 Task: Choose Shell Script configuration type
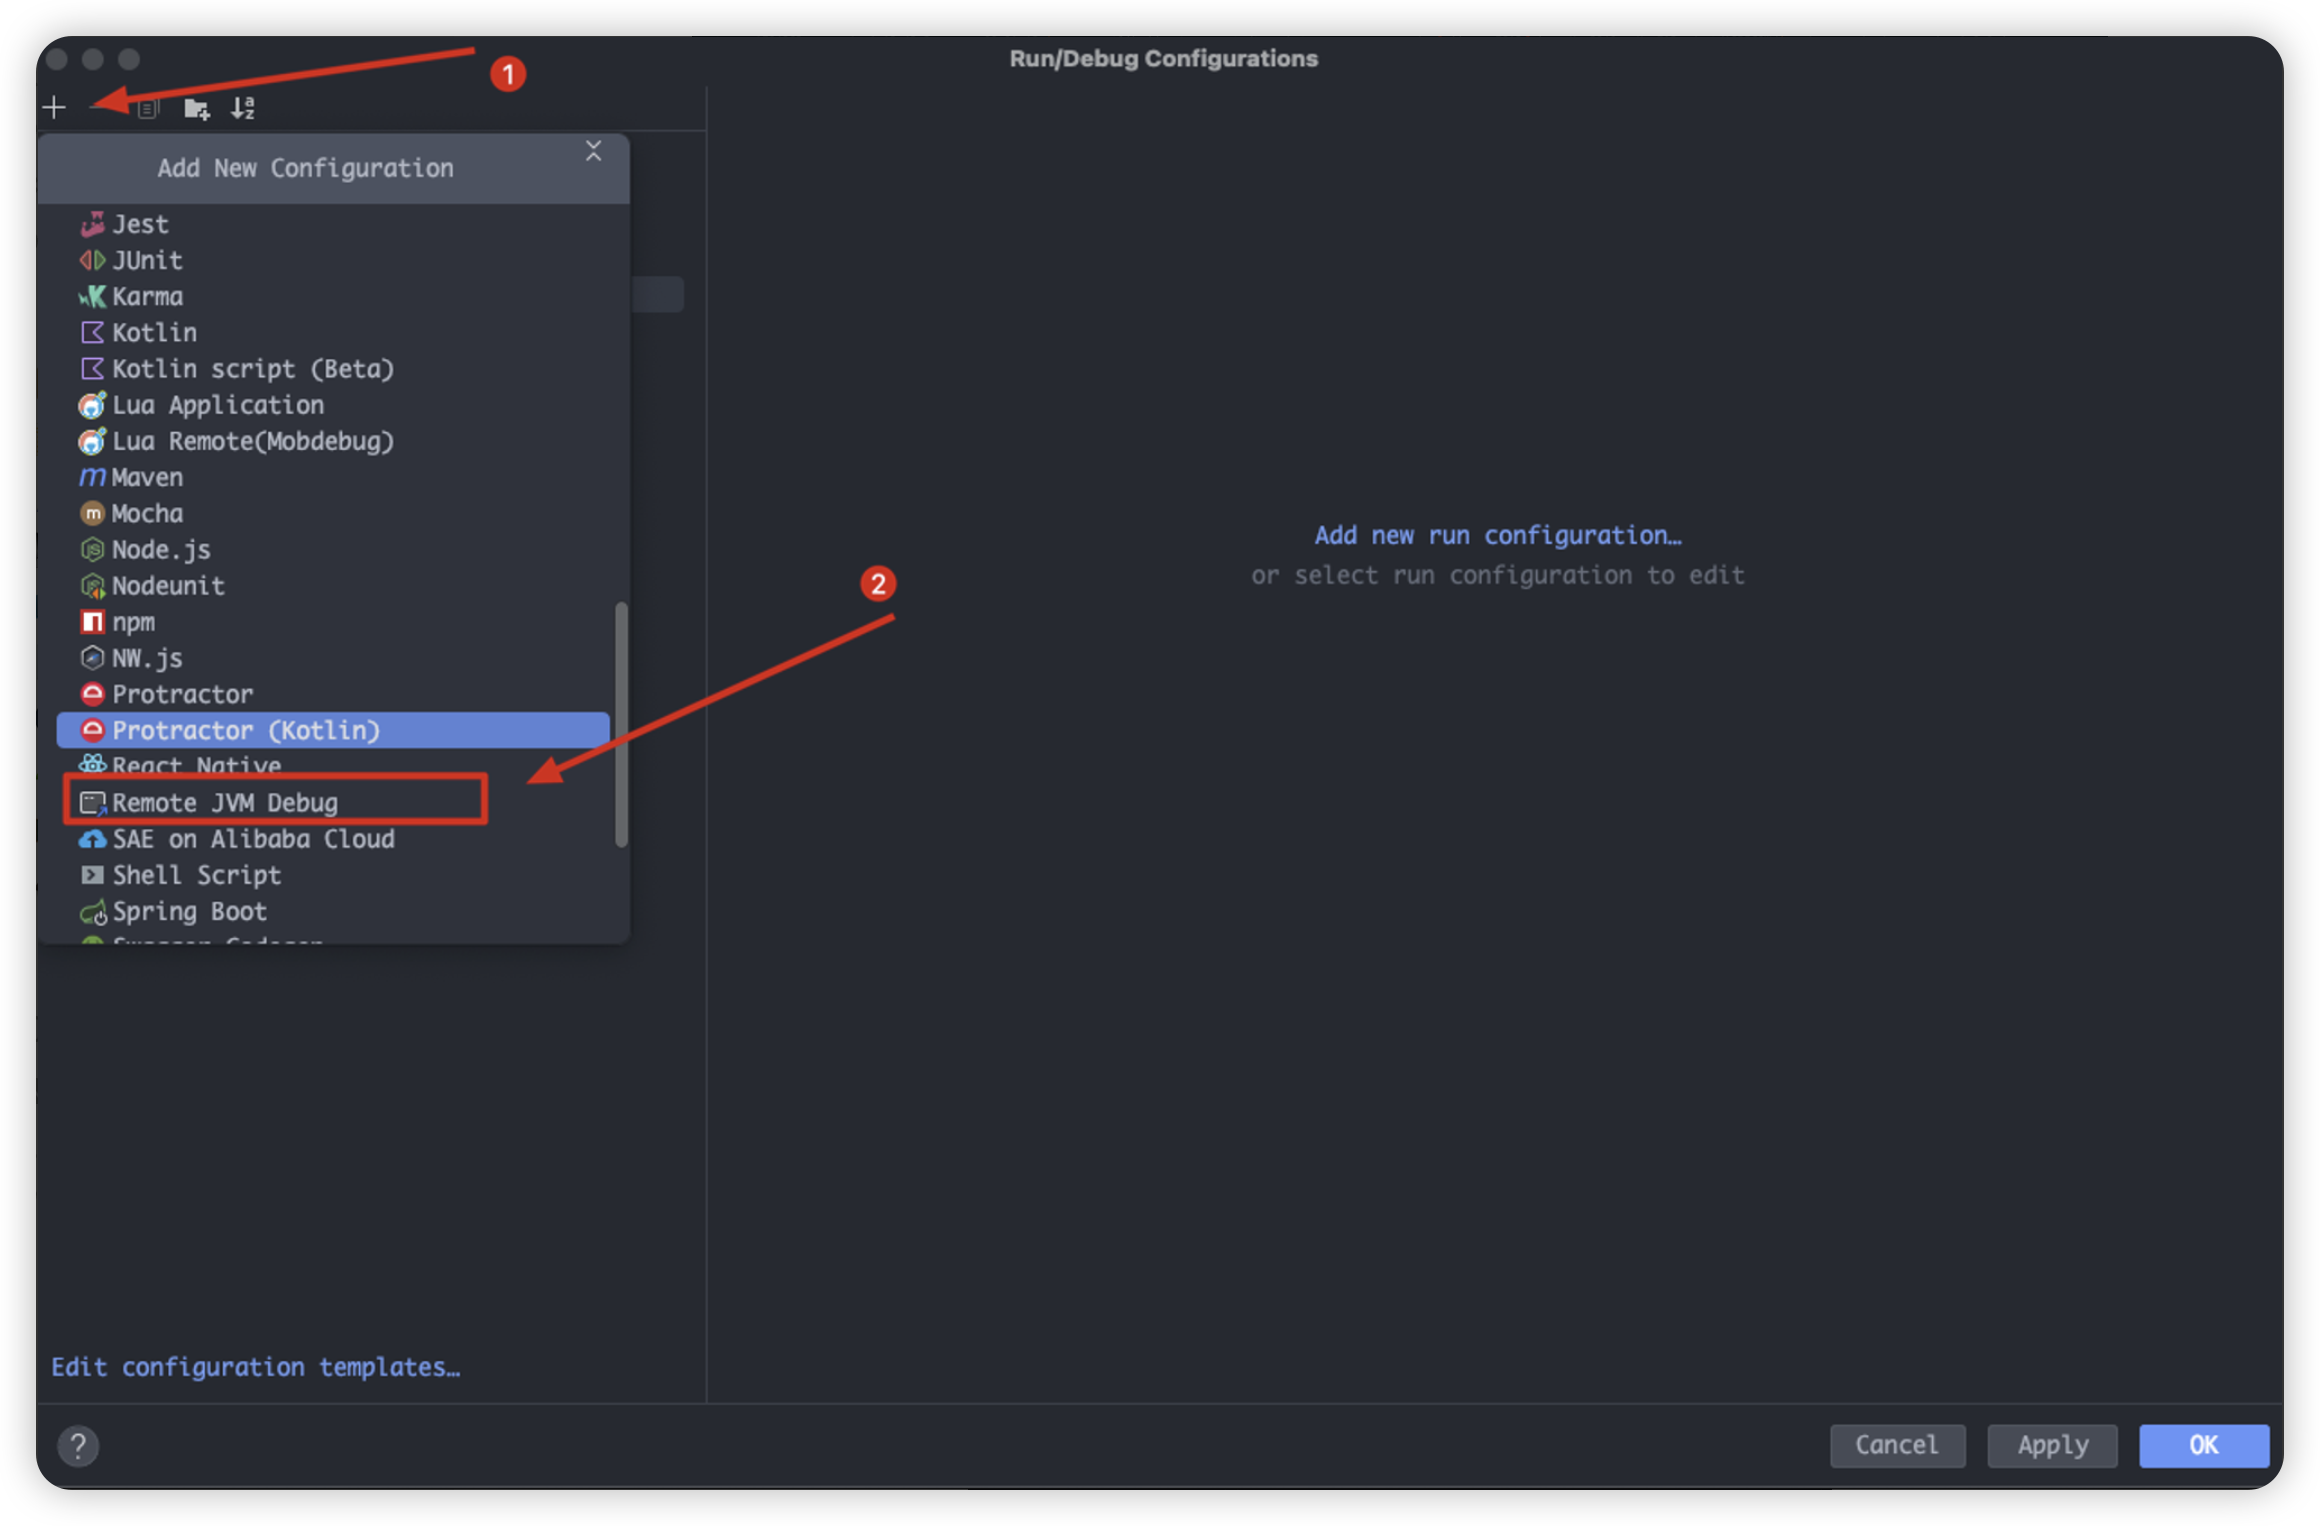coord(196,875)
